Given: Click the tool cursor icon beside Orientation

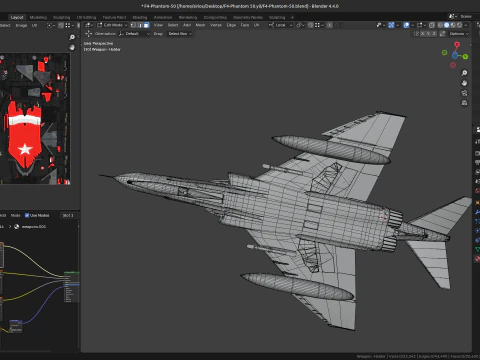Looking at the screenshot, I should pyautogui.click(x=88, y=34).
